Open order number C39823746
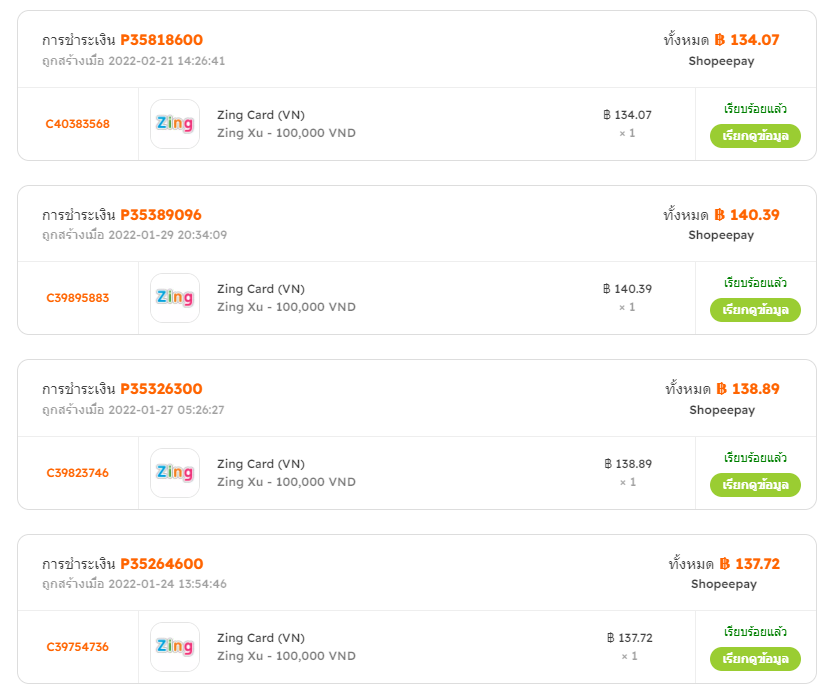The width and height of the screenshot is (834, 697). [78, 473]
